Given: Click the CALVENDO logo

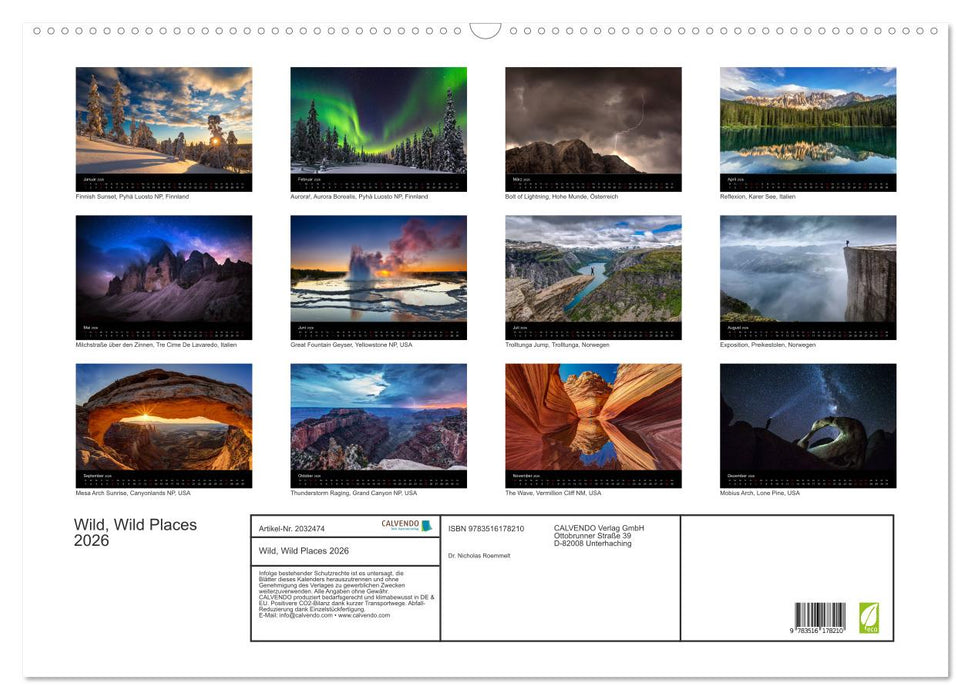Looking at the screenshot, I should (399, 523).
